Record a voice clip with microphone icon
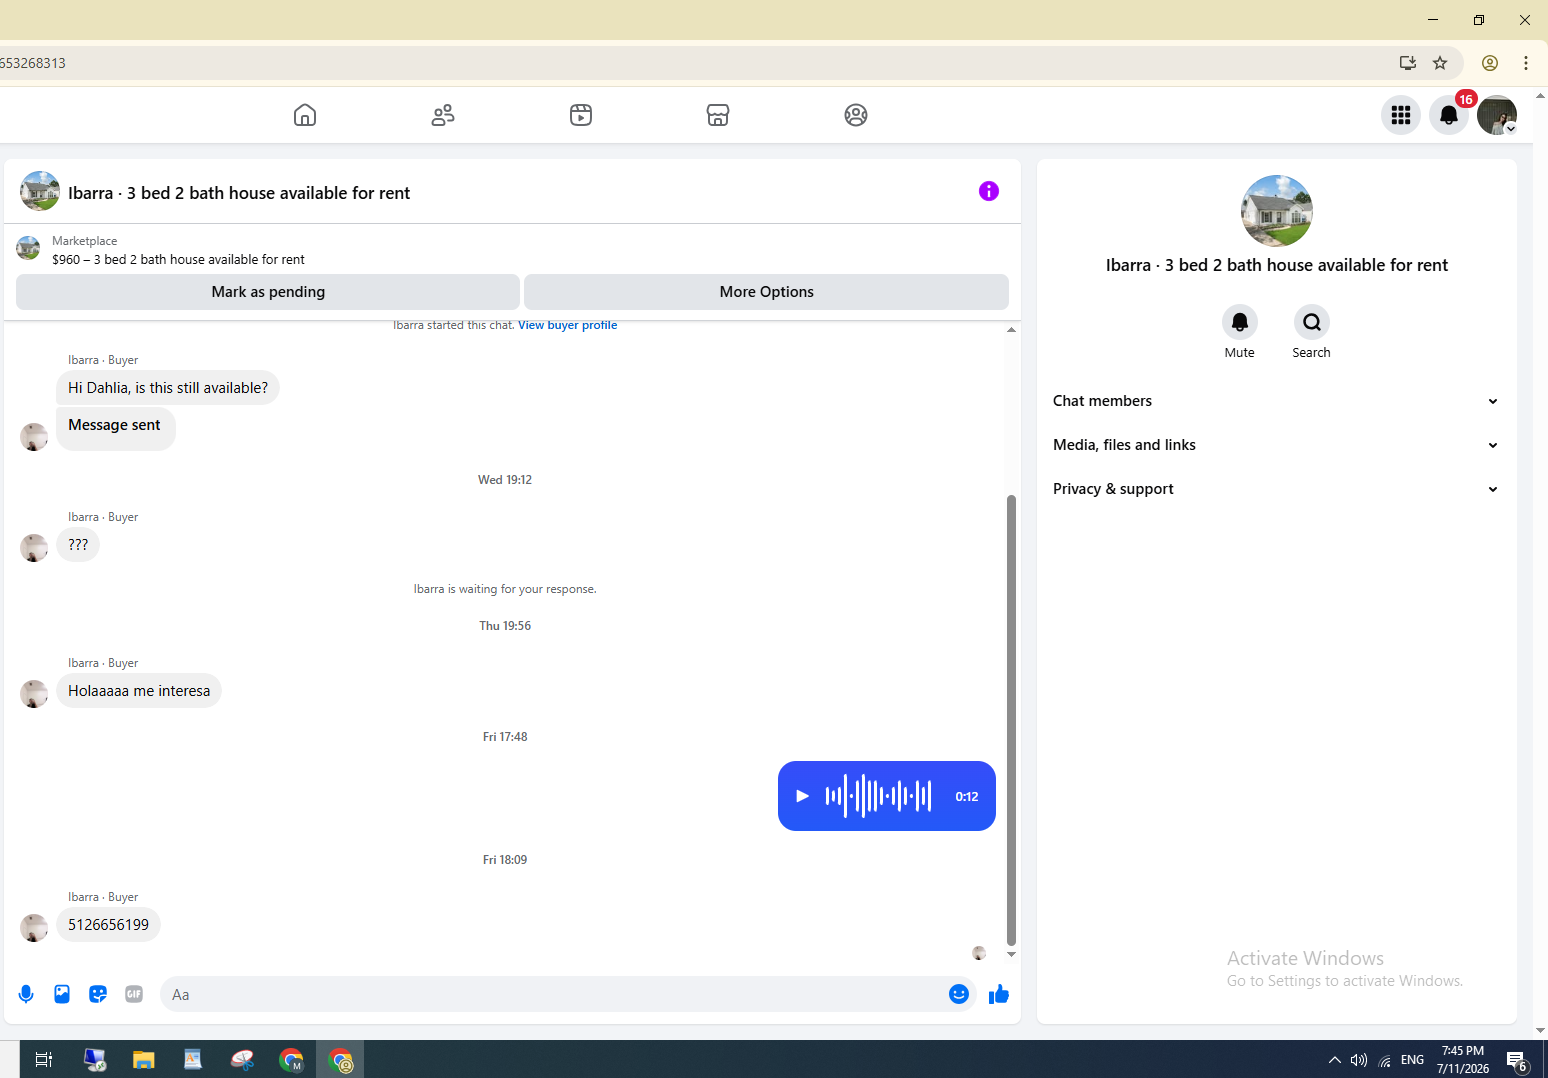Screen dimensions: 1548x1078 pyautogui.click(x=26, y=994)
